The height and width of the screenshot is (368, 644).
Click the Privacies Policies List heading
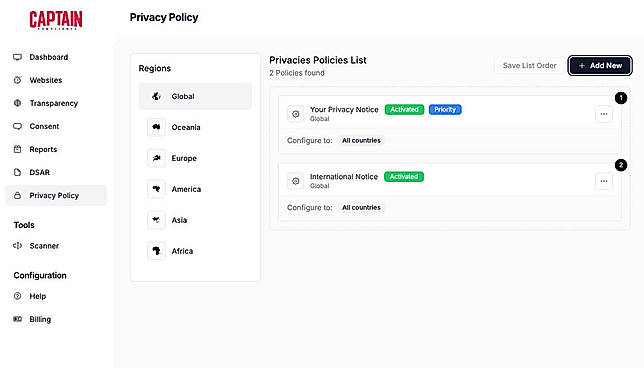318,60
